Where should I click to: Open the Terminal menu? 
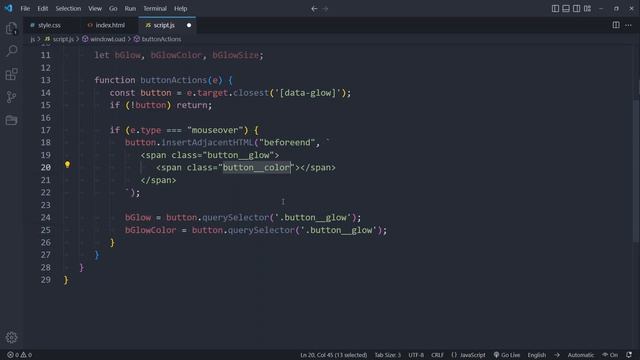(155, 9)
